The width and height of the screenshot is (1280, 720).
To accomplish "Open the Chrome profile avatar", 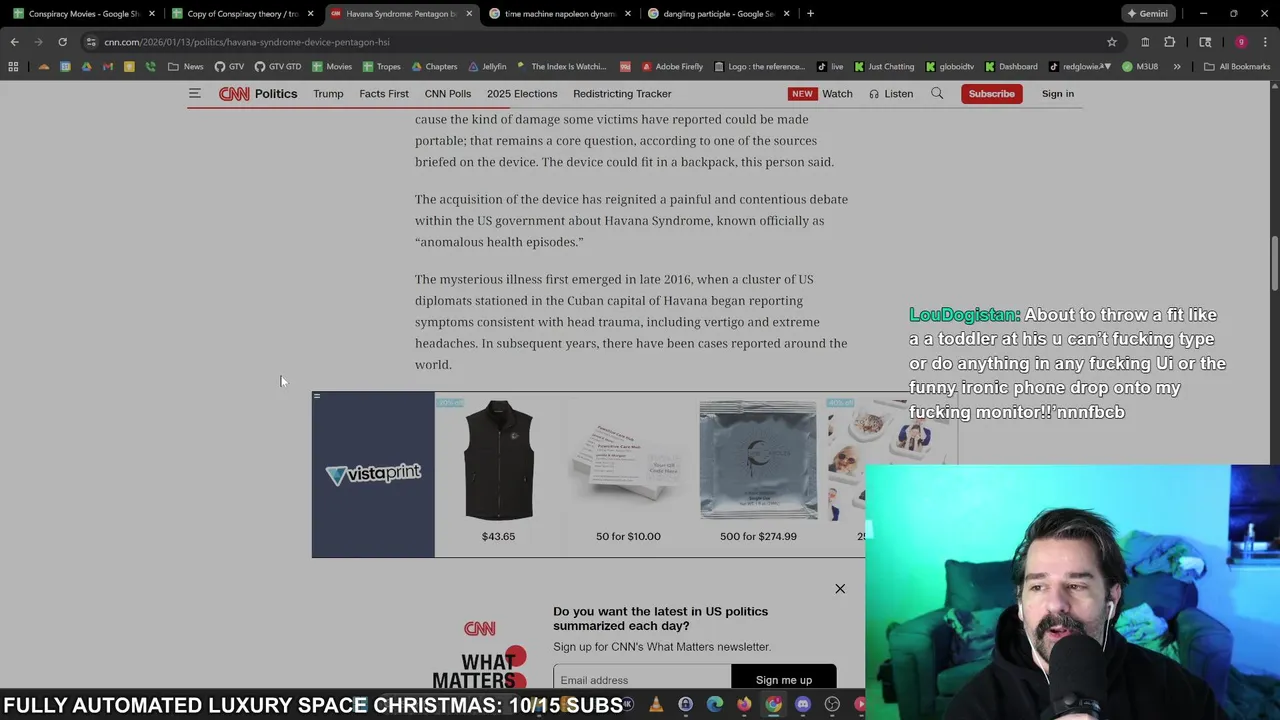I will (x=1241, y=42).
